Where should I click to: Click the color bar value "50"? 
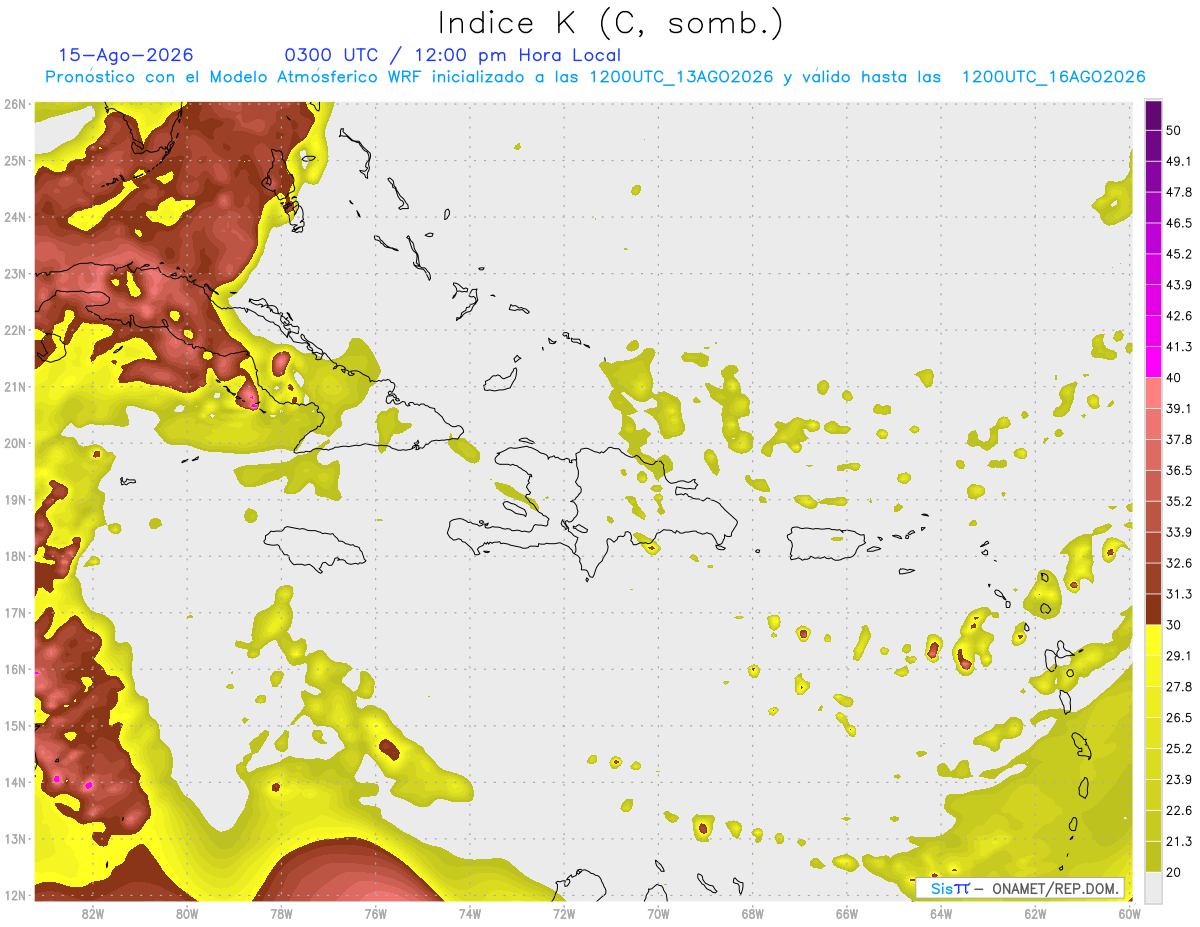[x=1174, y=130]
